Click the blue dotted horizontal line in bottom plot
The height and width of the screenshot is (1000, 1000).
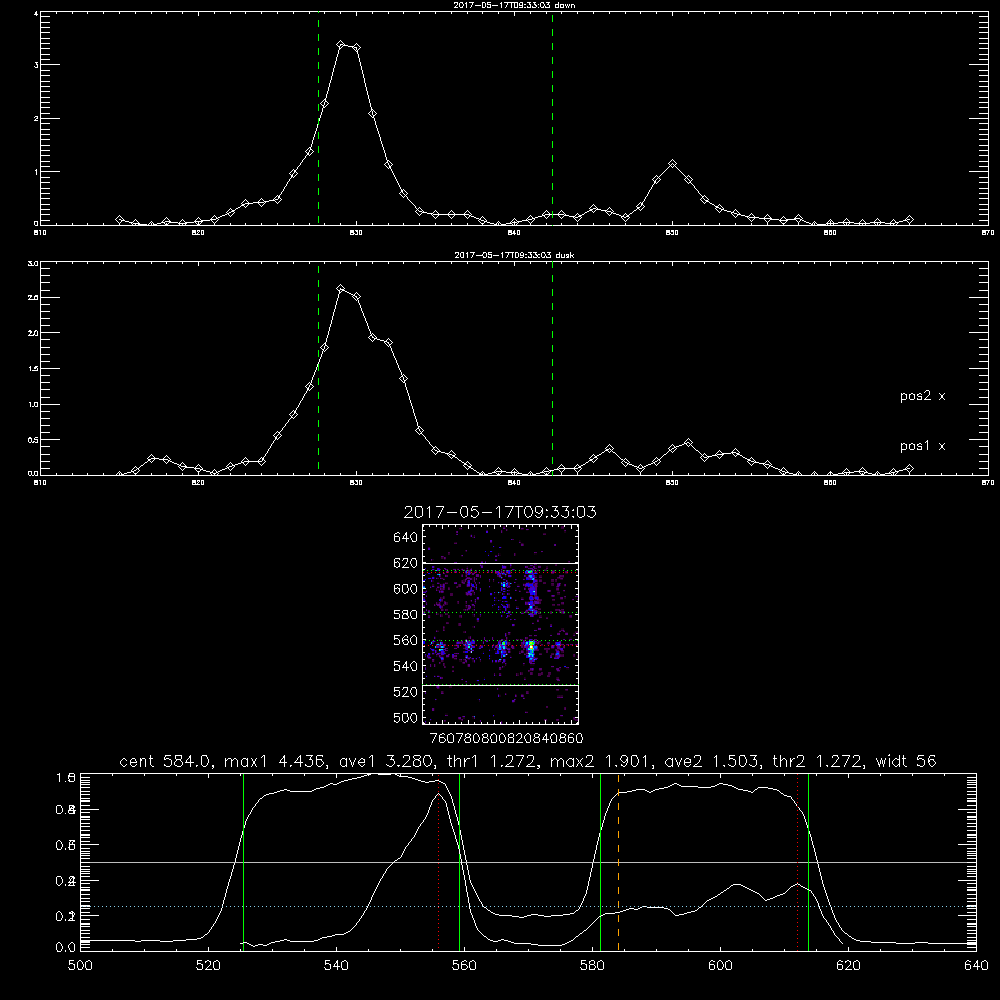[528, 906]
